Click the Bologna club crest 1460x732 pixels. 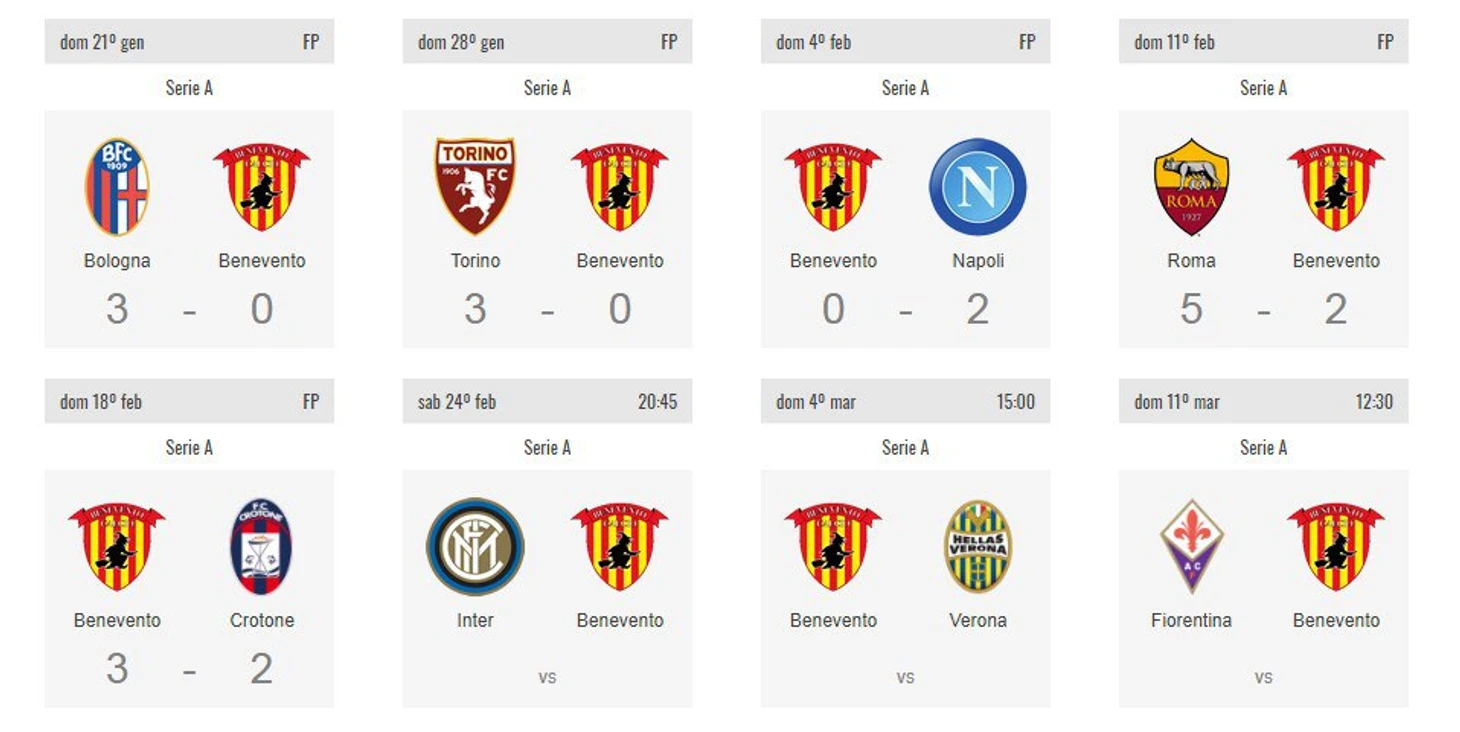[117, 187]
